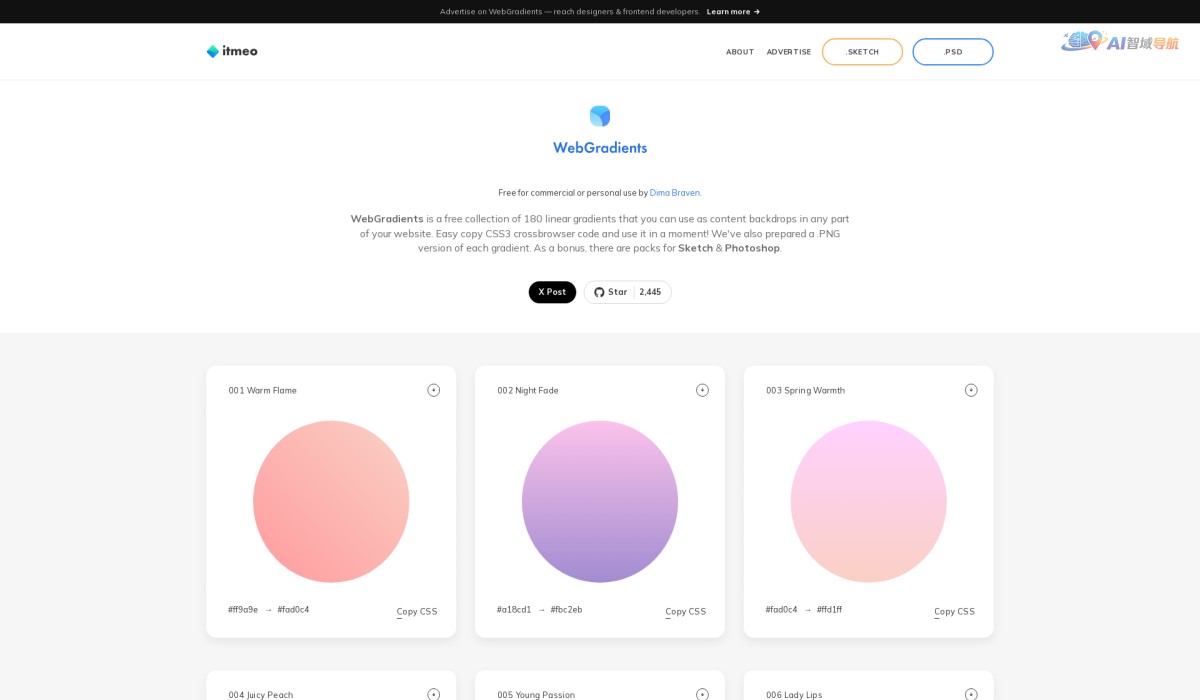The width and height of the screenshot is (1200, 700).
Task: Click the 006 Lady Lips plus icon
Action: pyautogui.click(x=971, y=694)
